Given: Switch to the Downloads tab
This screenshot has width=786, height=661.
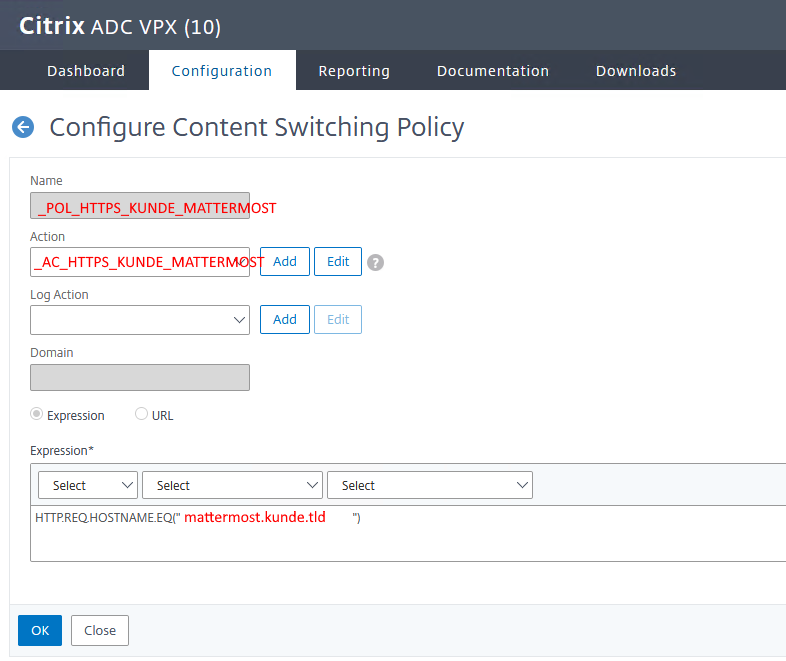Looking at the screenshot, I should point(636,71).
